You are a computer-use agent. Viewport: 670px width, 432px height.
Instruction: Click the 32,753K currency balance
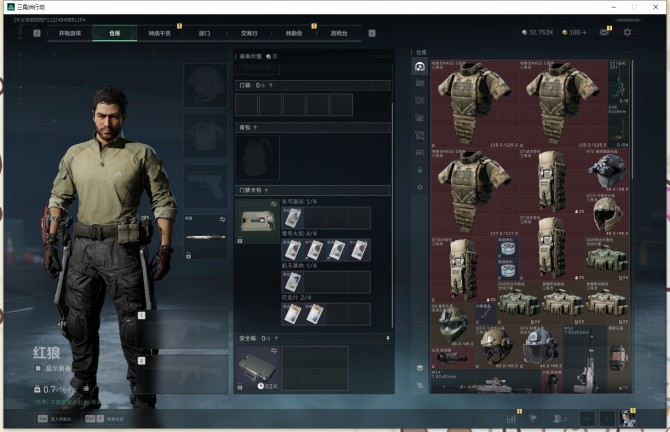538,32
